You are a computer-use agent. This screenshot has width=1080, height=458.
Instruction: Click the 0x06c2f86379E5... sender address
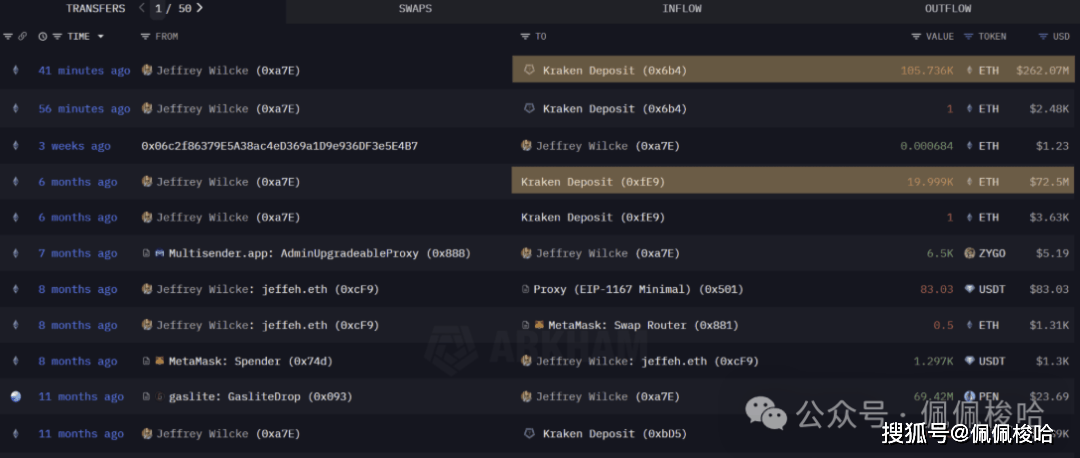(279, 146)
